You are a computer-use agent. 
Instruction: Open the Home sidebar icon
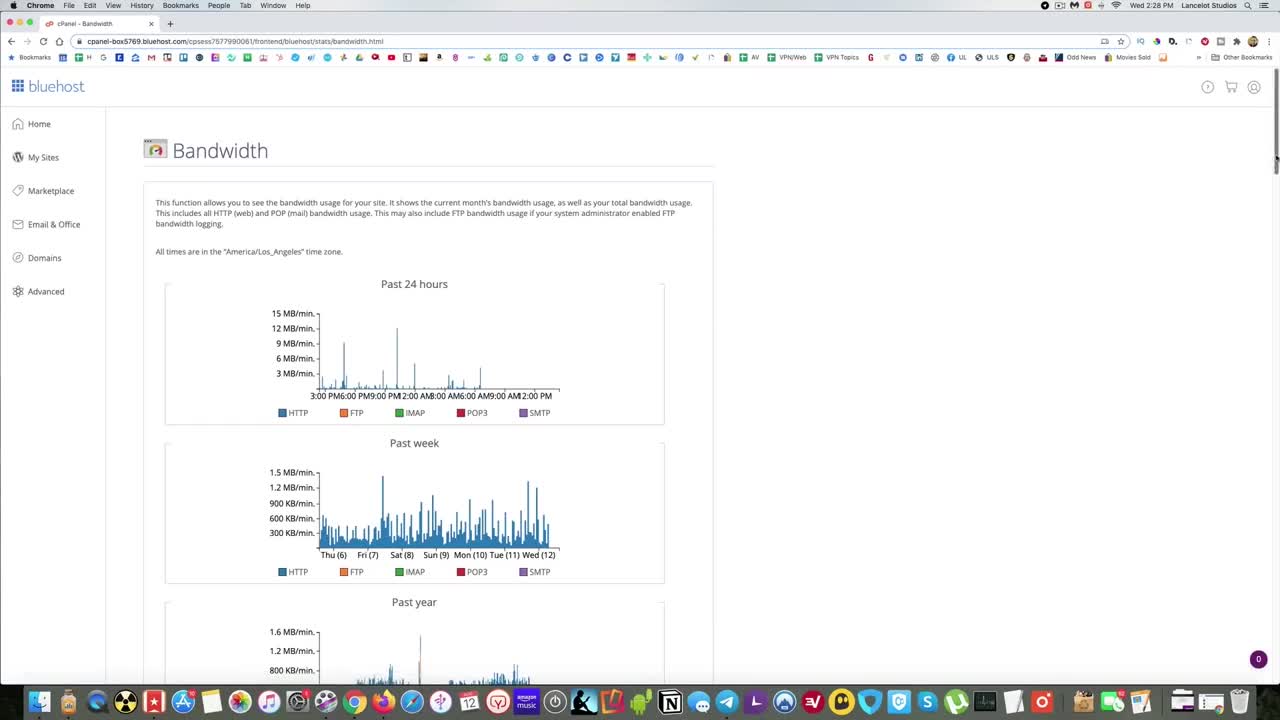coord(18,124)
